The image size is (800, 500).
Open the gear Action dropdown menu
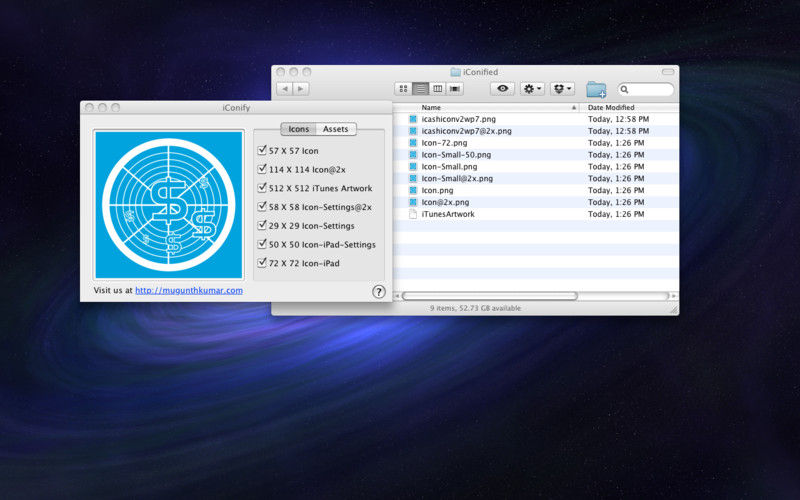pyautogui.click(x=532, y=89)
